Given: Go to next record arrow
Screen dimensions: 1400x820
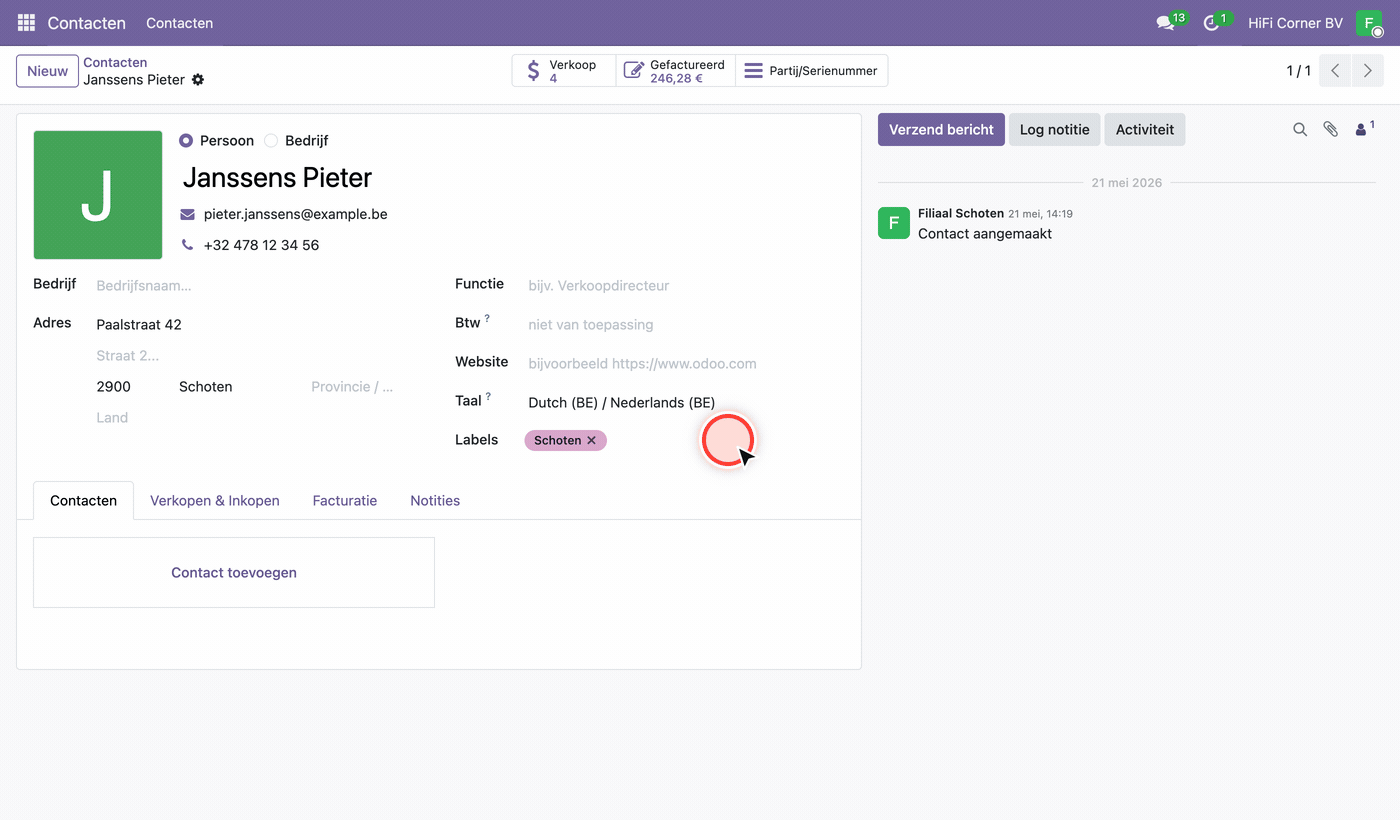Looking at the screenshot, I should [x=1368, y=71].
